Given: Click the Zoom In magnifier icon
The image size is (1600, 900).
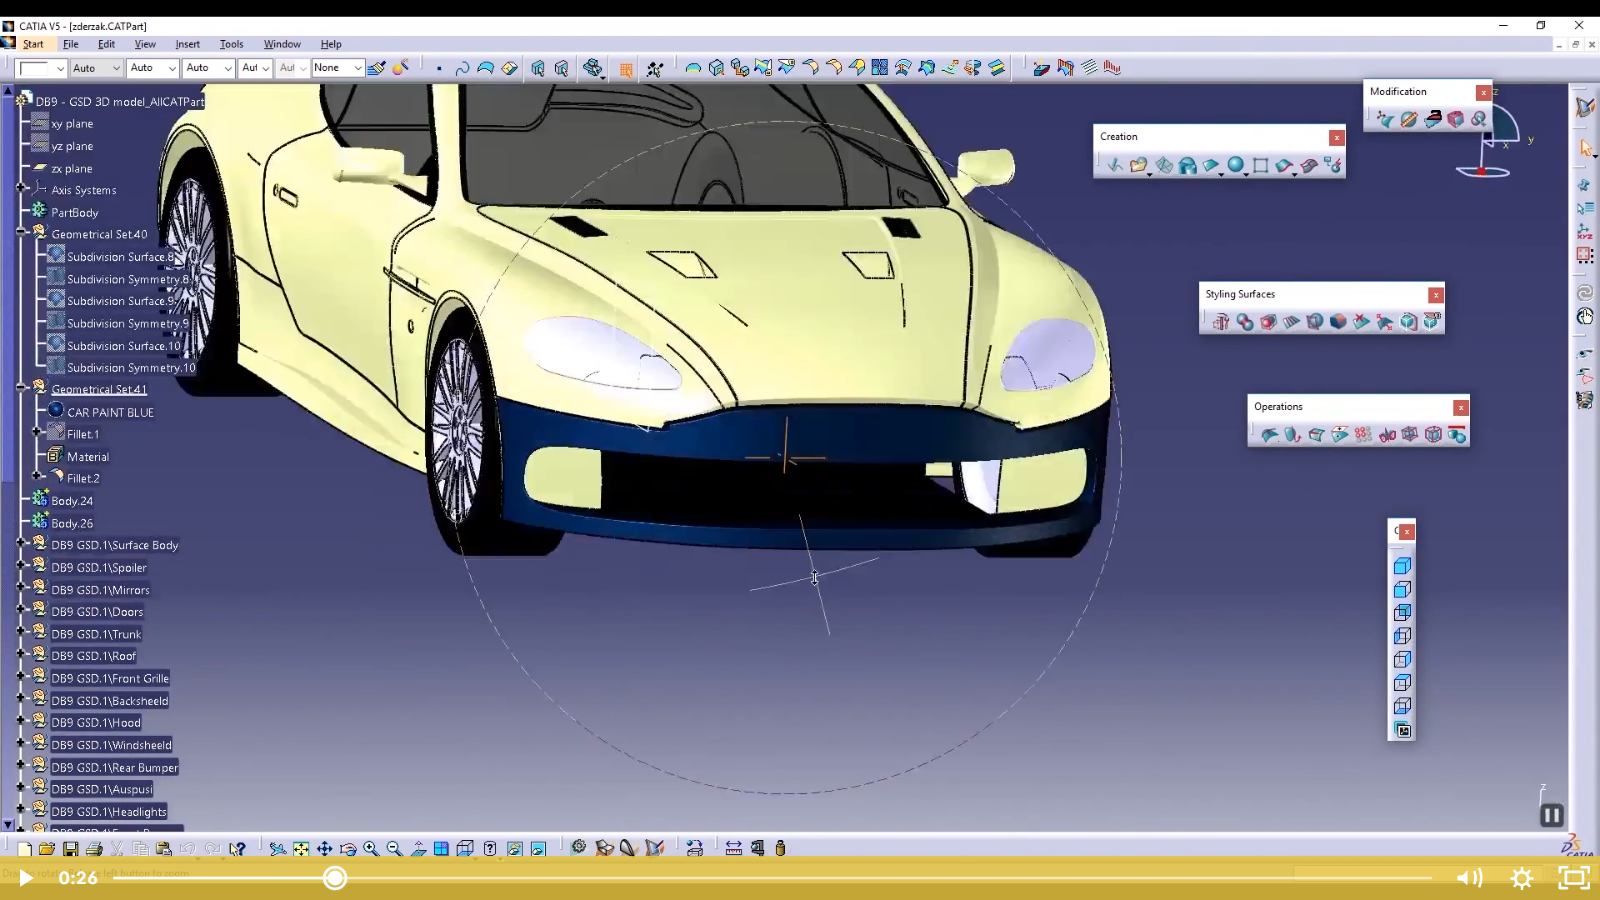Looking at the screenshot, I should pos(371,849).
